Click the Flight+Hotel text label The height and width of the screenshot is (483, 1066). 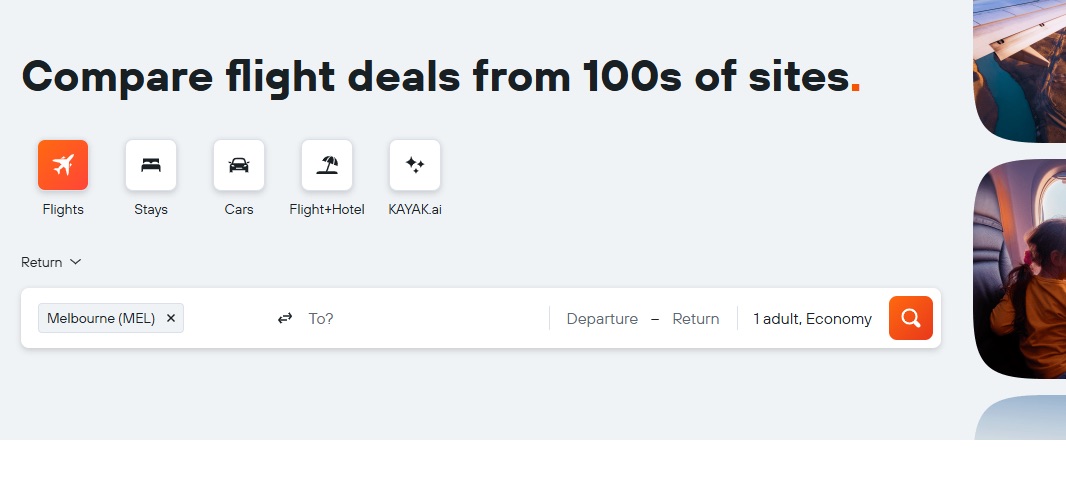pyautogui.click(x=327, y=210)
